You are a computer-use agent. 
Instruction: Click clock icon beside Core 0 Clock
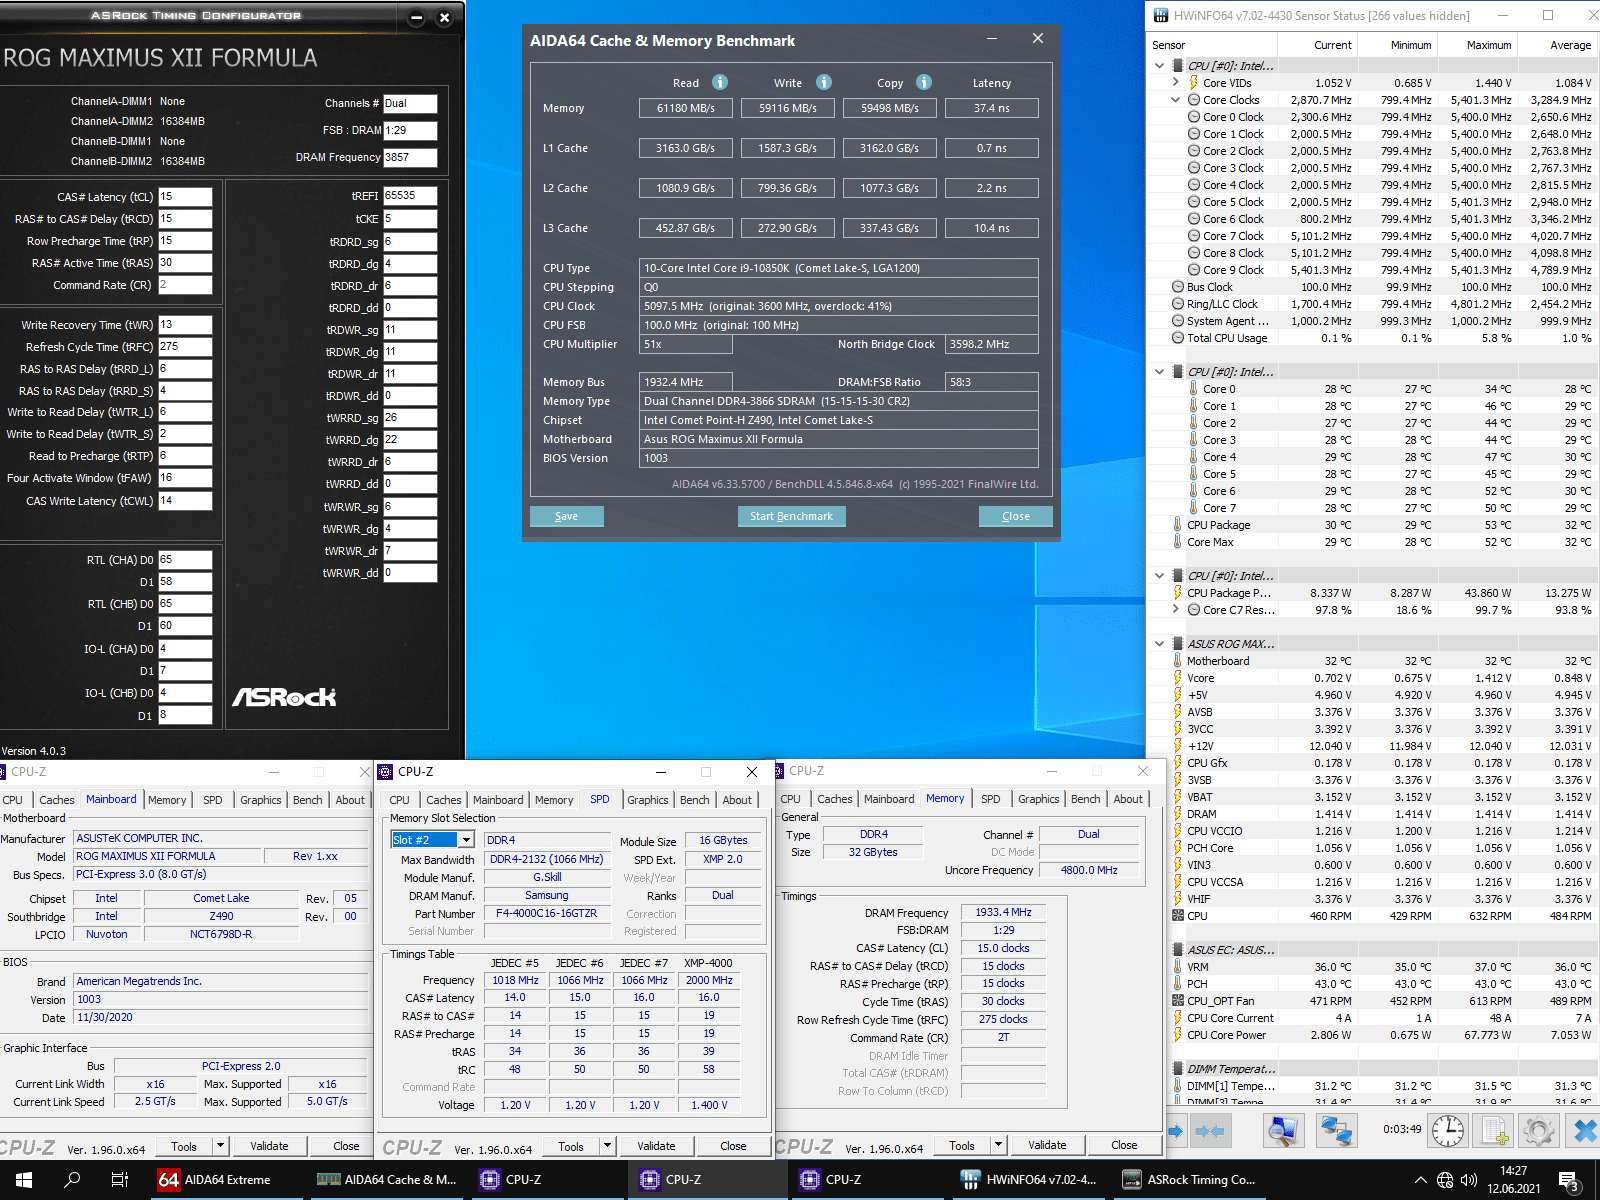click(1194, 117)
